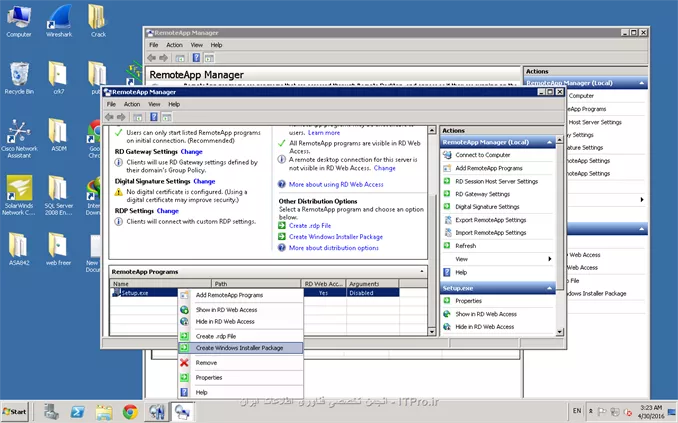
Task: Click RD Gateway Settings action in Actions pane
Action: [x=483, y=194]
